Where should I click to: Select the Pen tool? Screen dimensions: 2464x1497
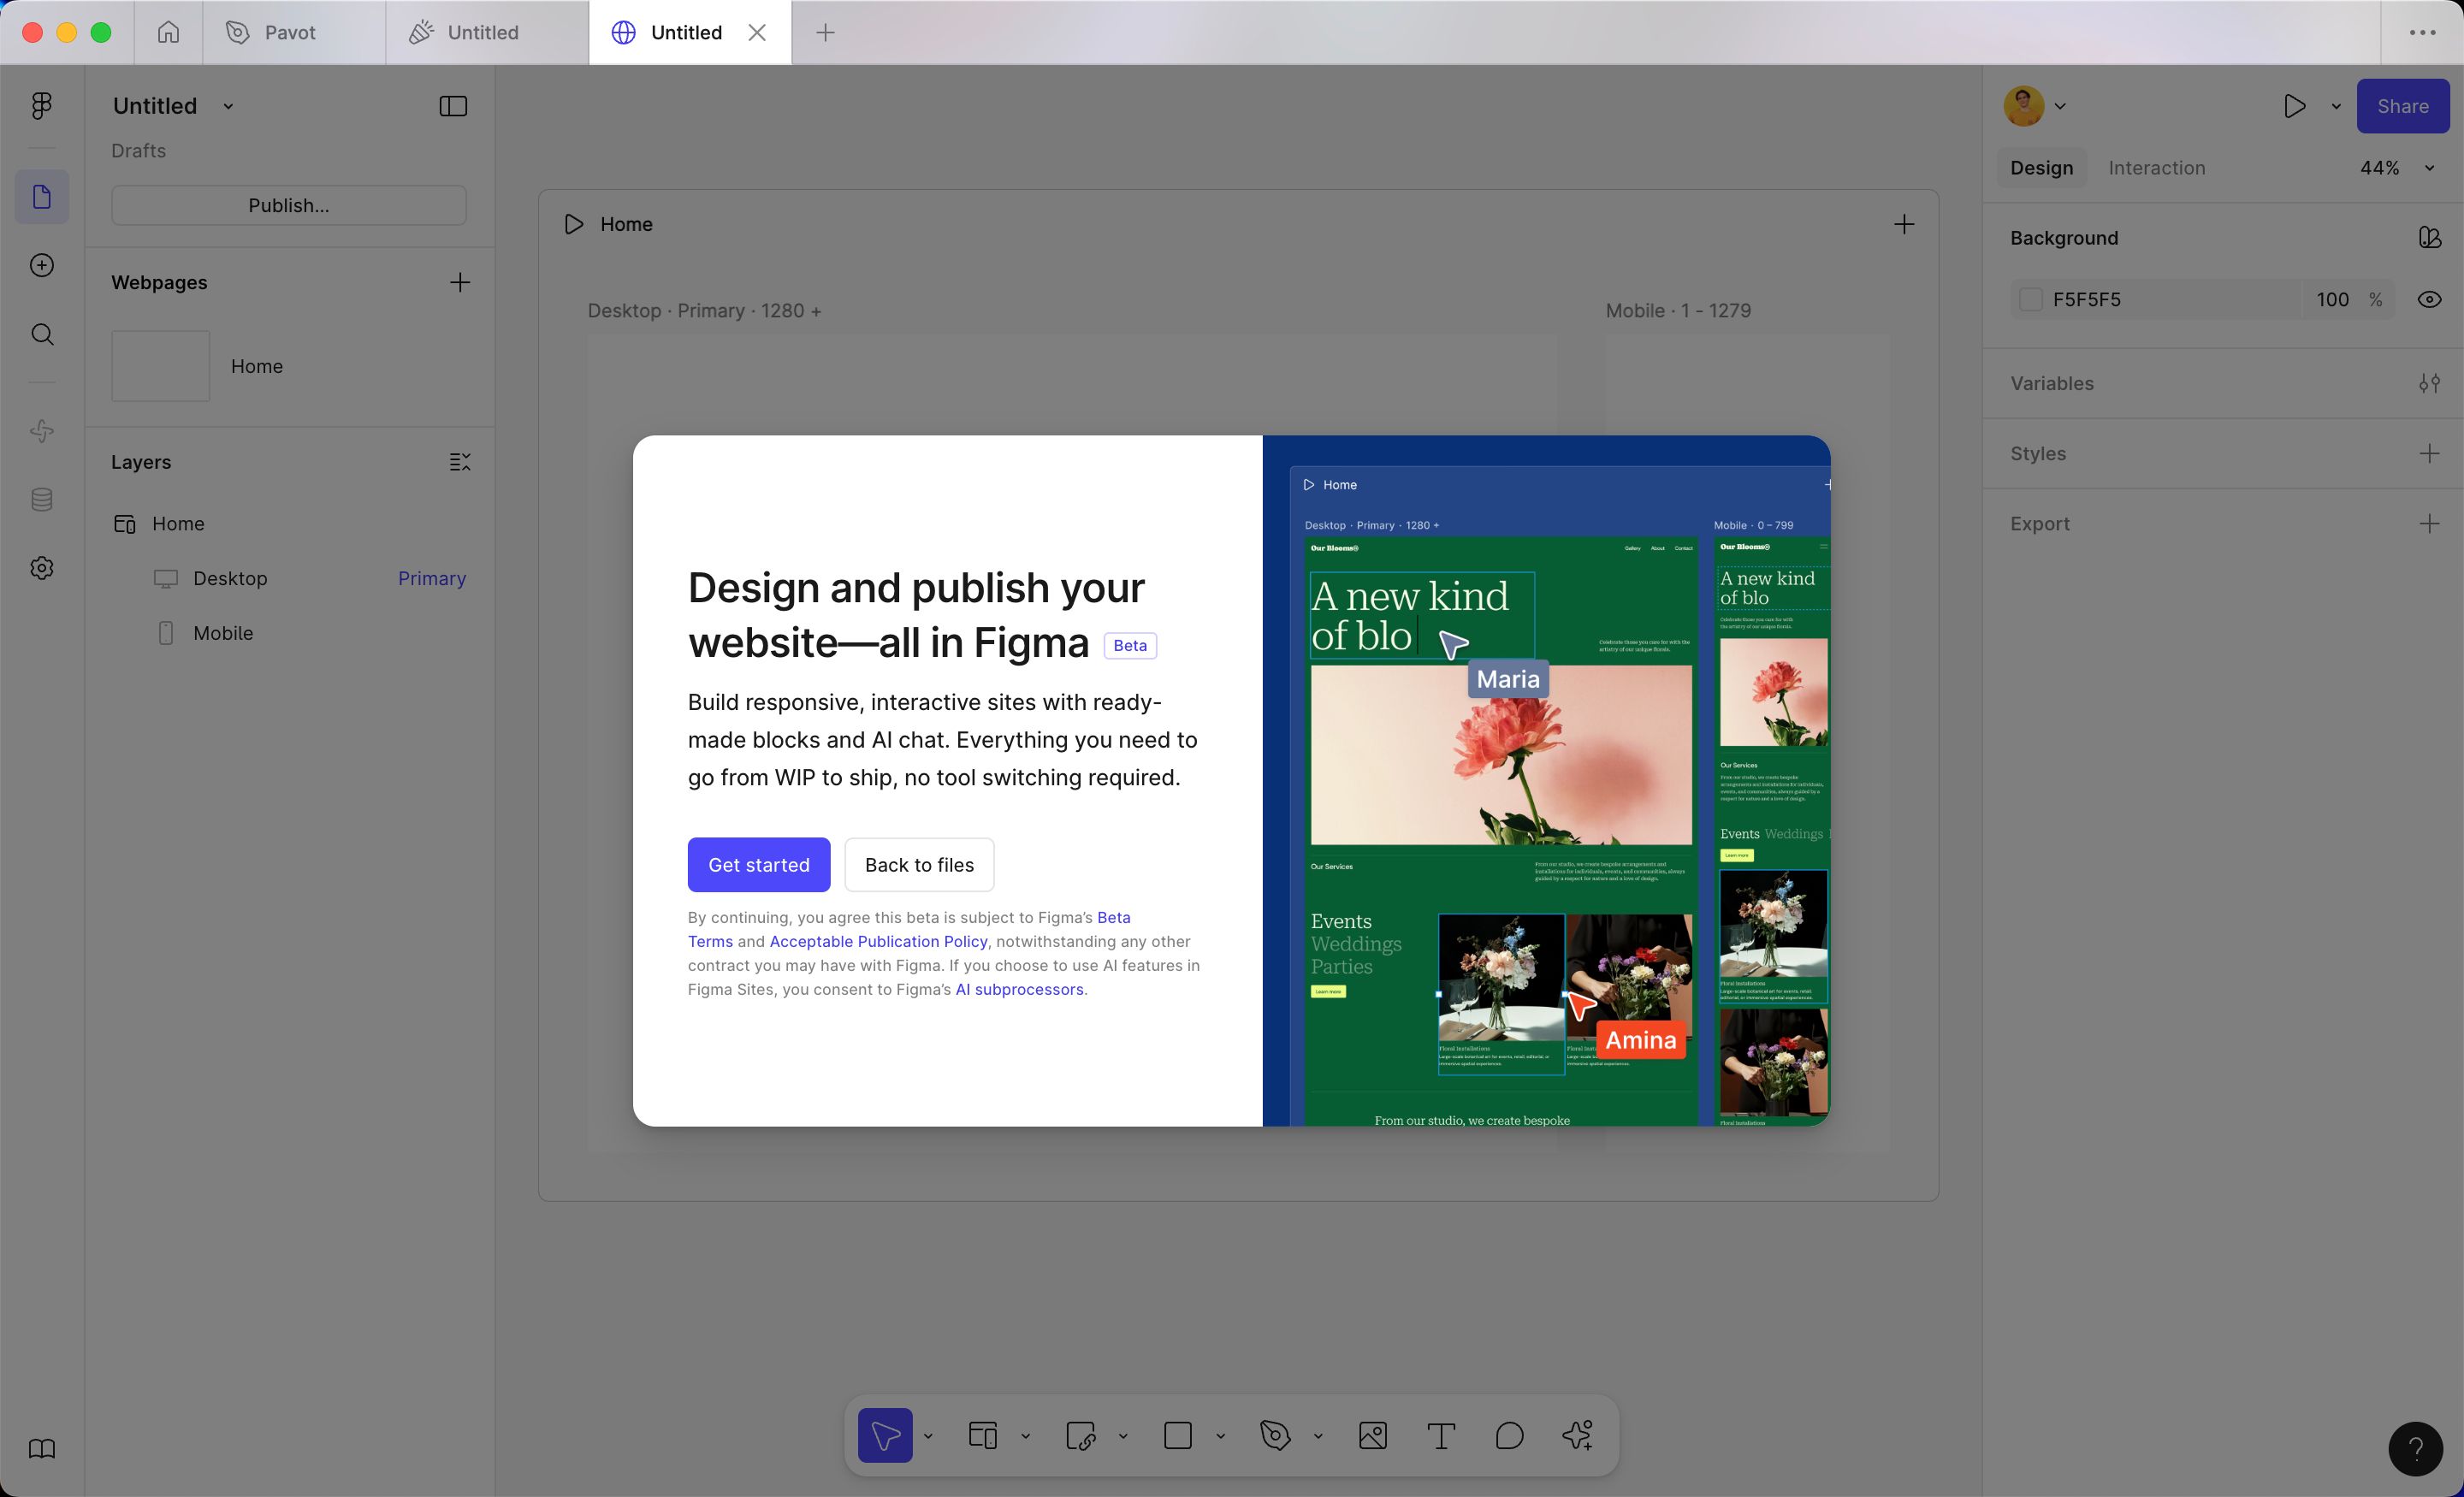[x=1275, y=1436]
